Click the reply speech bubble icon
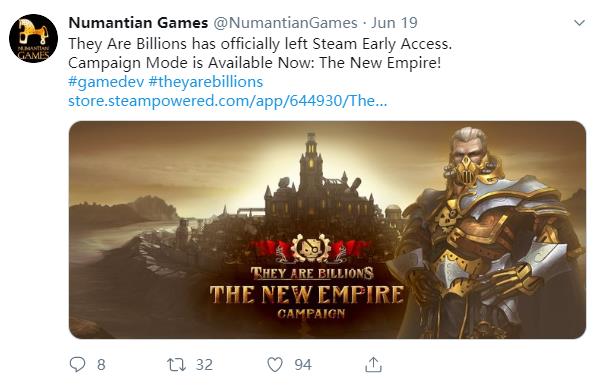Viewport: 595px width, 389px height. [77, 364]
